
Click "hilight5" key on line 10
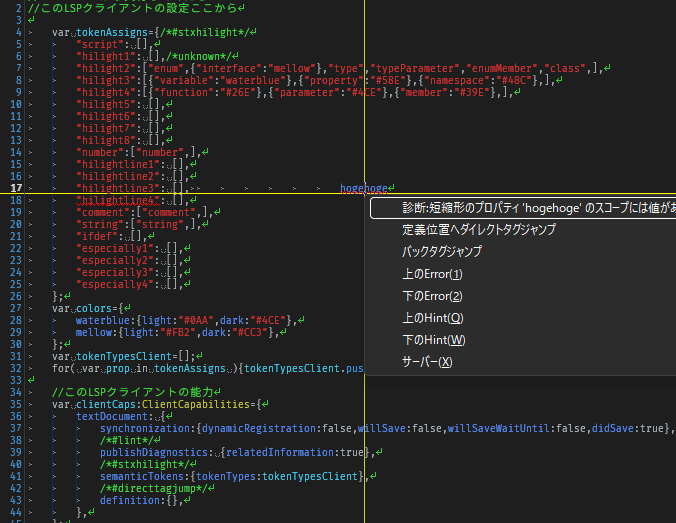tap(106, 105)
